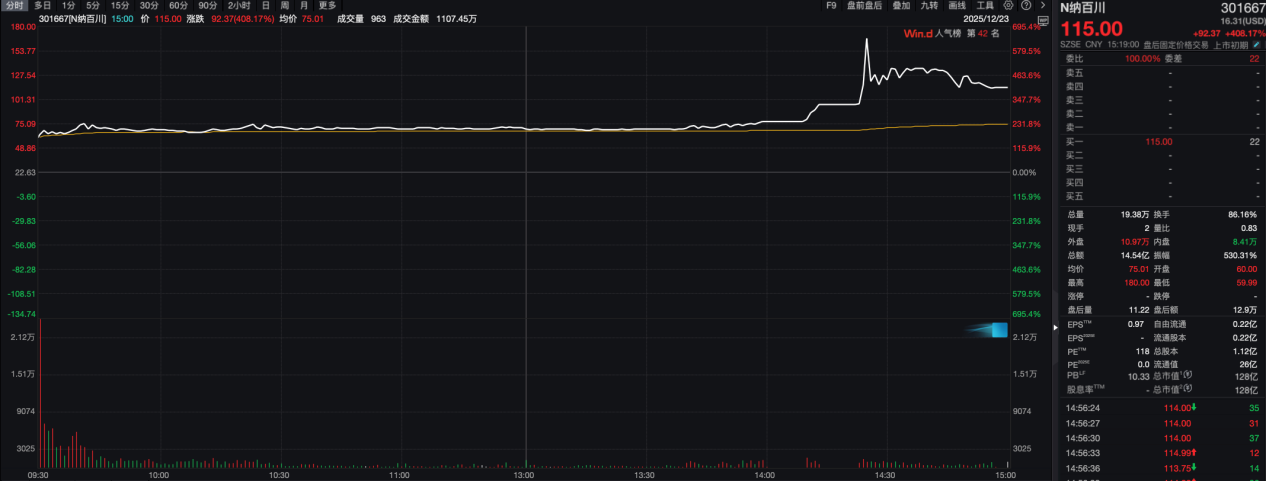Click the help question mark icon
Viewport: 1266px width, 481px height.
coord(1026,6)
